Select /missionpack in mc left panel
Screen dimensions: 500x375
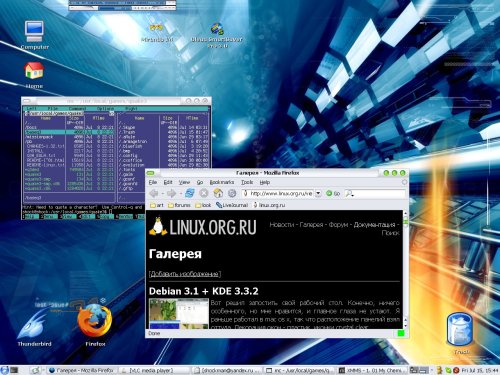point(70,137)
